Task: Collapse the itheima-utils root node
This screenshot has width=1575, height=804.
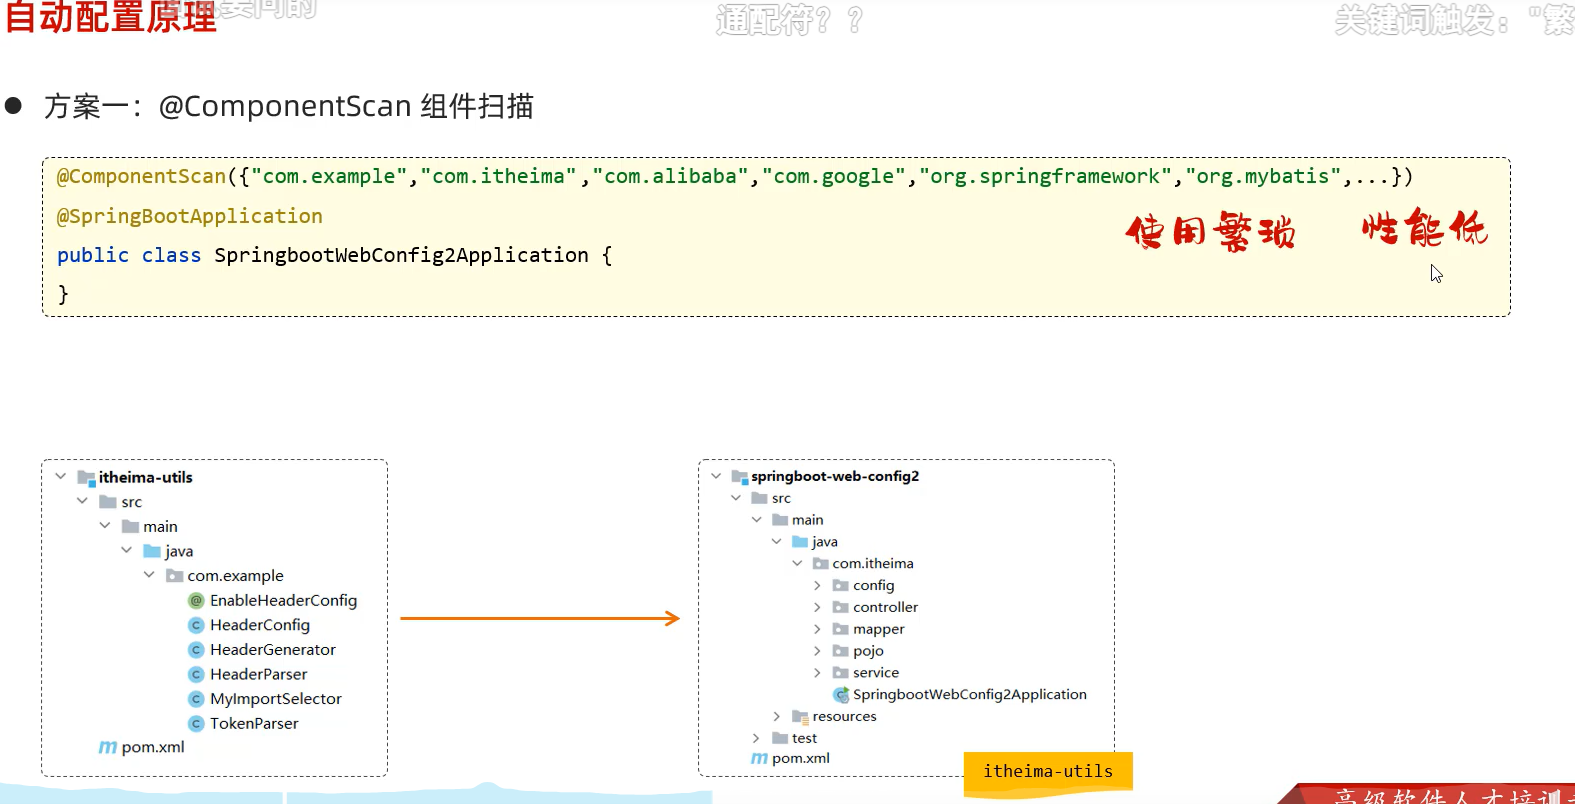Action: pyautogui.click(x=61, y=477)
